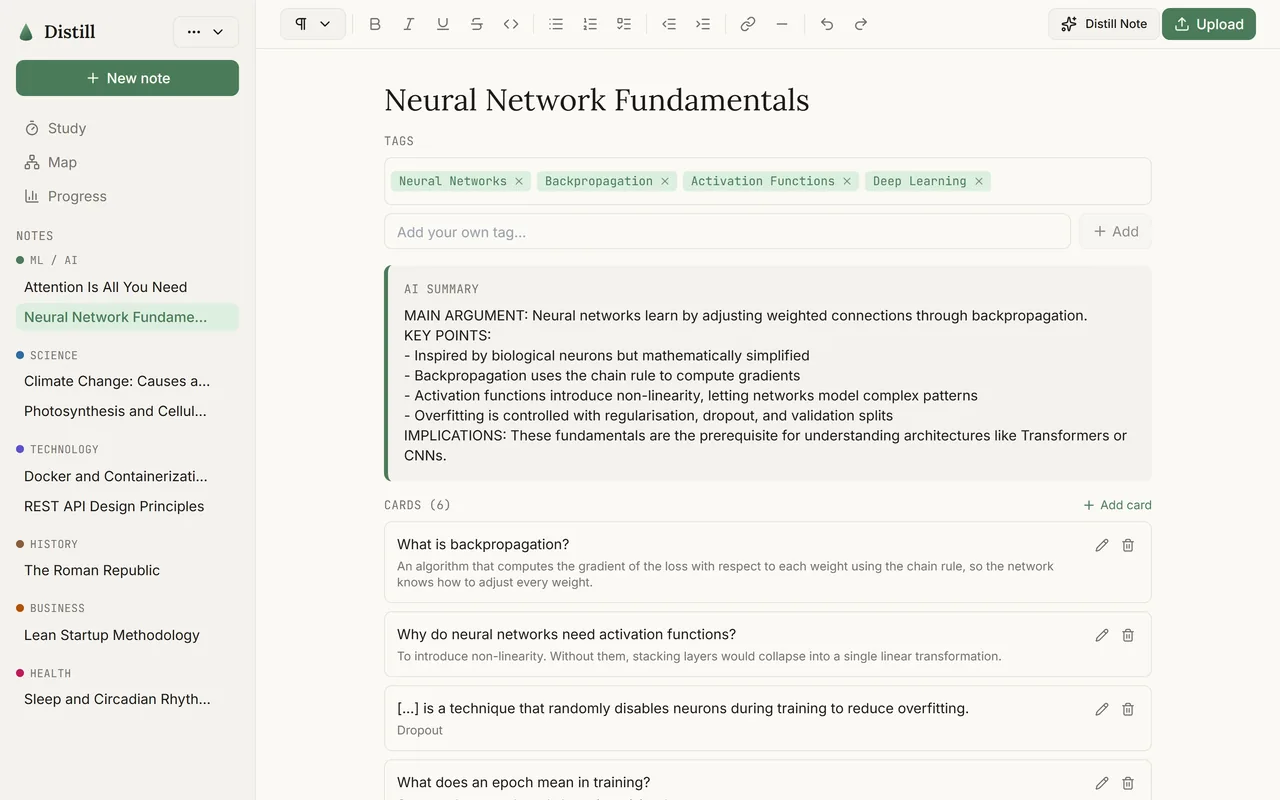Remove the Neural Networks tag

coord(519,181)
